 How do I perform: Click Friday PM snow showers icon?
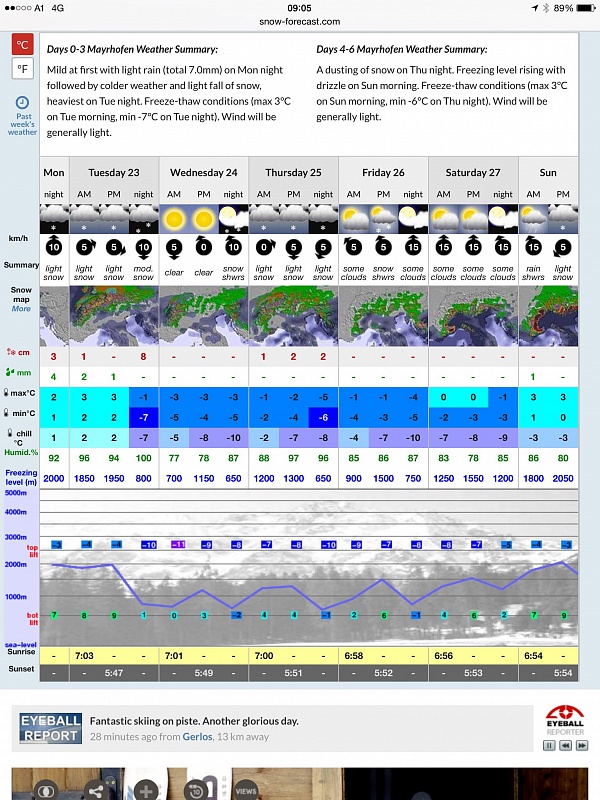[383, 219]
